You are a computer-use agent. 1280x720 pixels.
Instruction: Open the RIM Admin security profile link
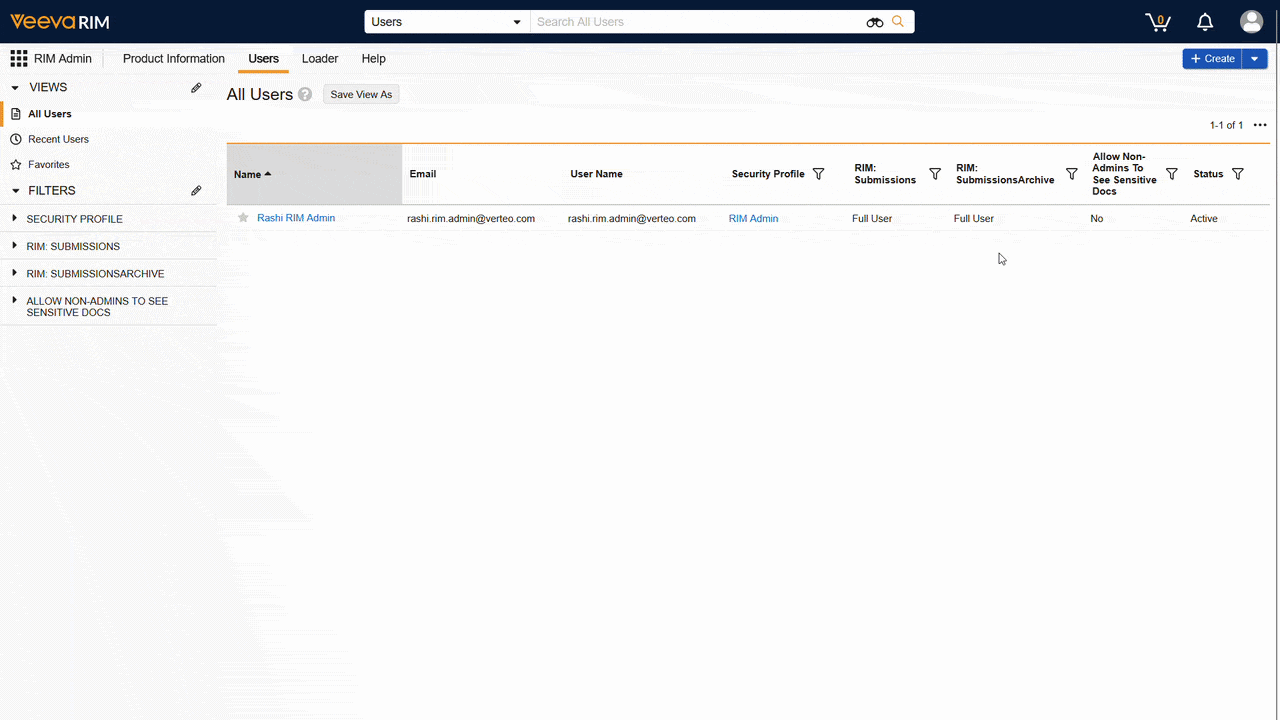pyautogui.click(x=753, y=218)
